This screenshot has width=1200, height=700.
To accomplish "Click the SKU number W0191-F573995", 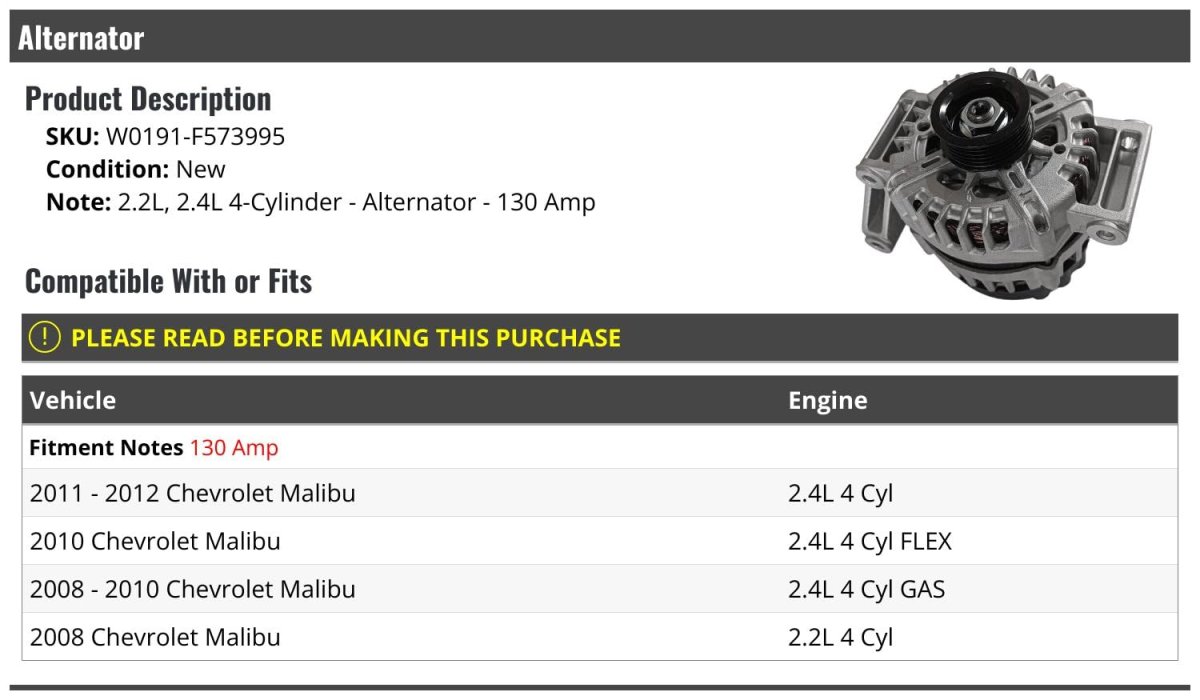I will (x=195, y=136).
